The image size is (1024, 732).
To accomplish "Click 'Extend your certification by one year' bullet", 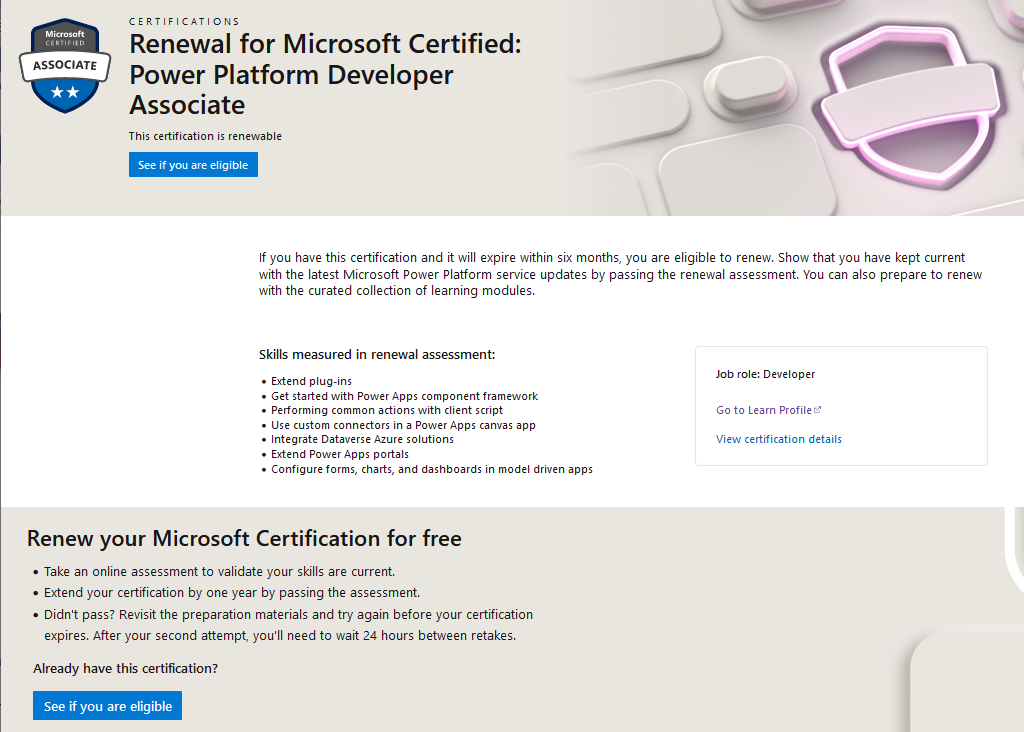I will (x=232, y=592).
